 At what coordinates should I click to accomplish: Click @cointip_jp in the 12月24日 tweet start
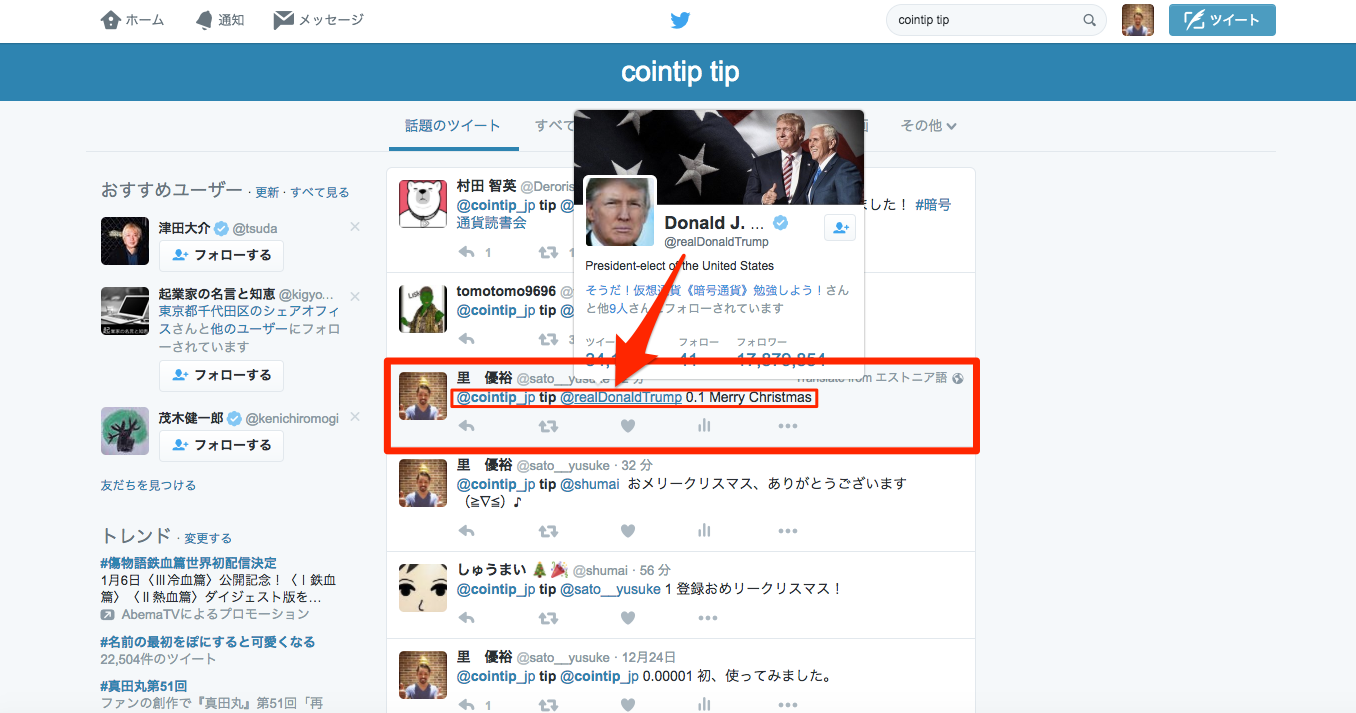click(496, 676)
